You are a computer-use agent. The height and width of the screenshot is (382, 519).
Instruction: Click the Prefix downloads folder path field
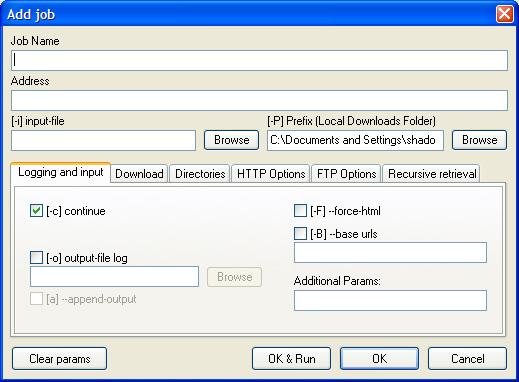tap(355, 140)
